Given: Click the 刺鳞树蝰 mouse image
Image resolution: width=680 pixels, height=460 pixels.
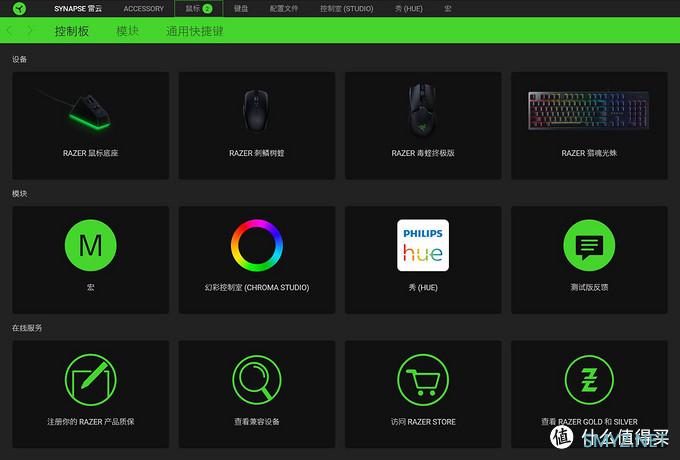Looking at the screenshot, I should coord(256,110).
